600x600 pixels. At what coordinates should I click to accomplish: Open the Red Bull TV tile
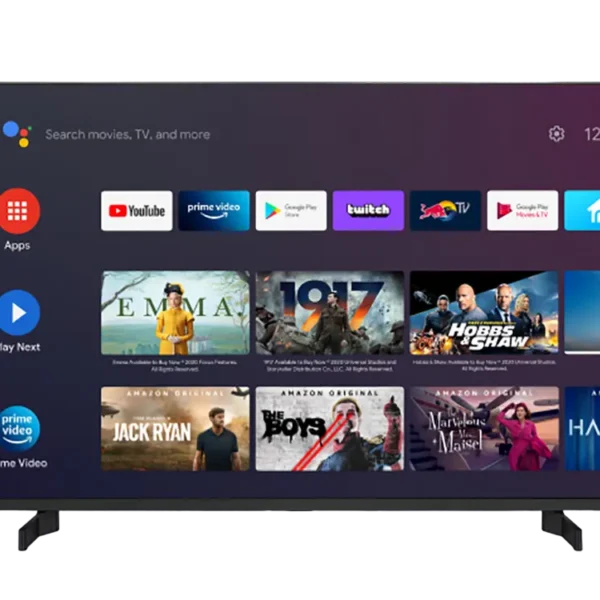tap(445, 211)
